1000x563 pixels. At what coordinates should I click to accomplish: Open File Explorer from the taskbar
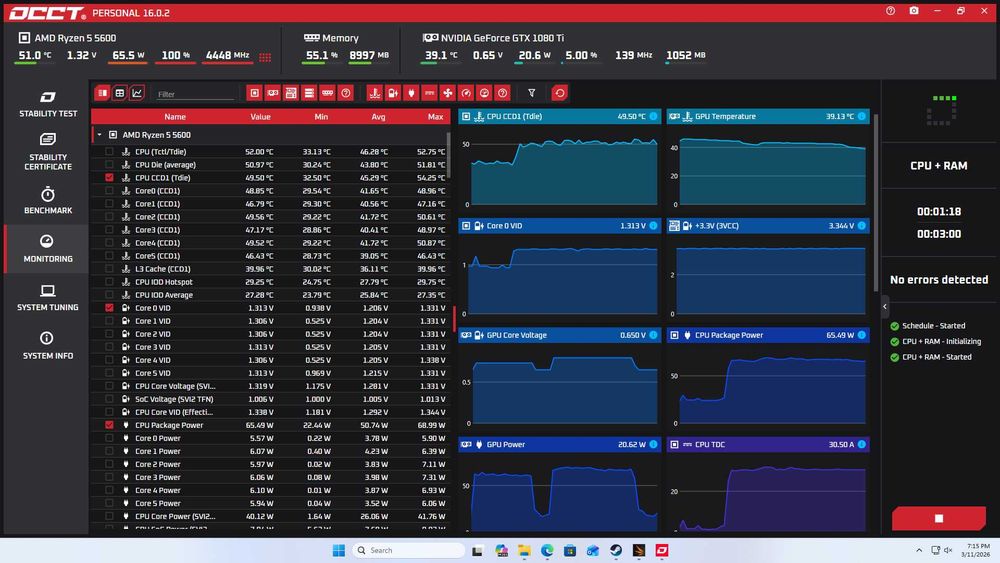(x=524, y=550)
